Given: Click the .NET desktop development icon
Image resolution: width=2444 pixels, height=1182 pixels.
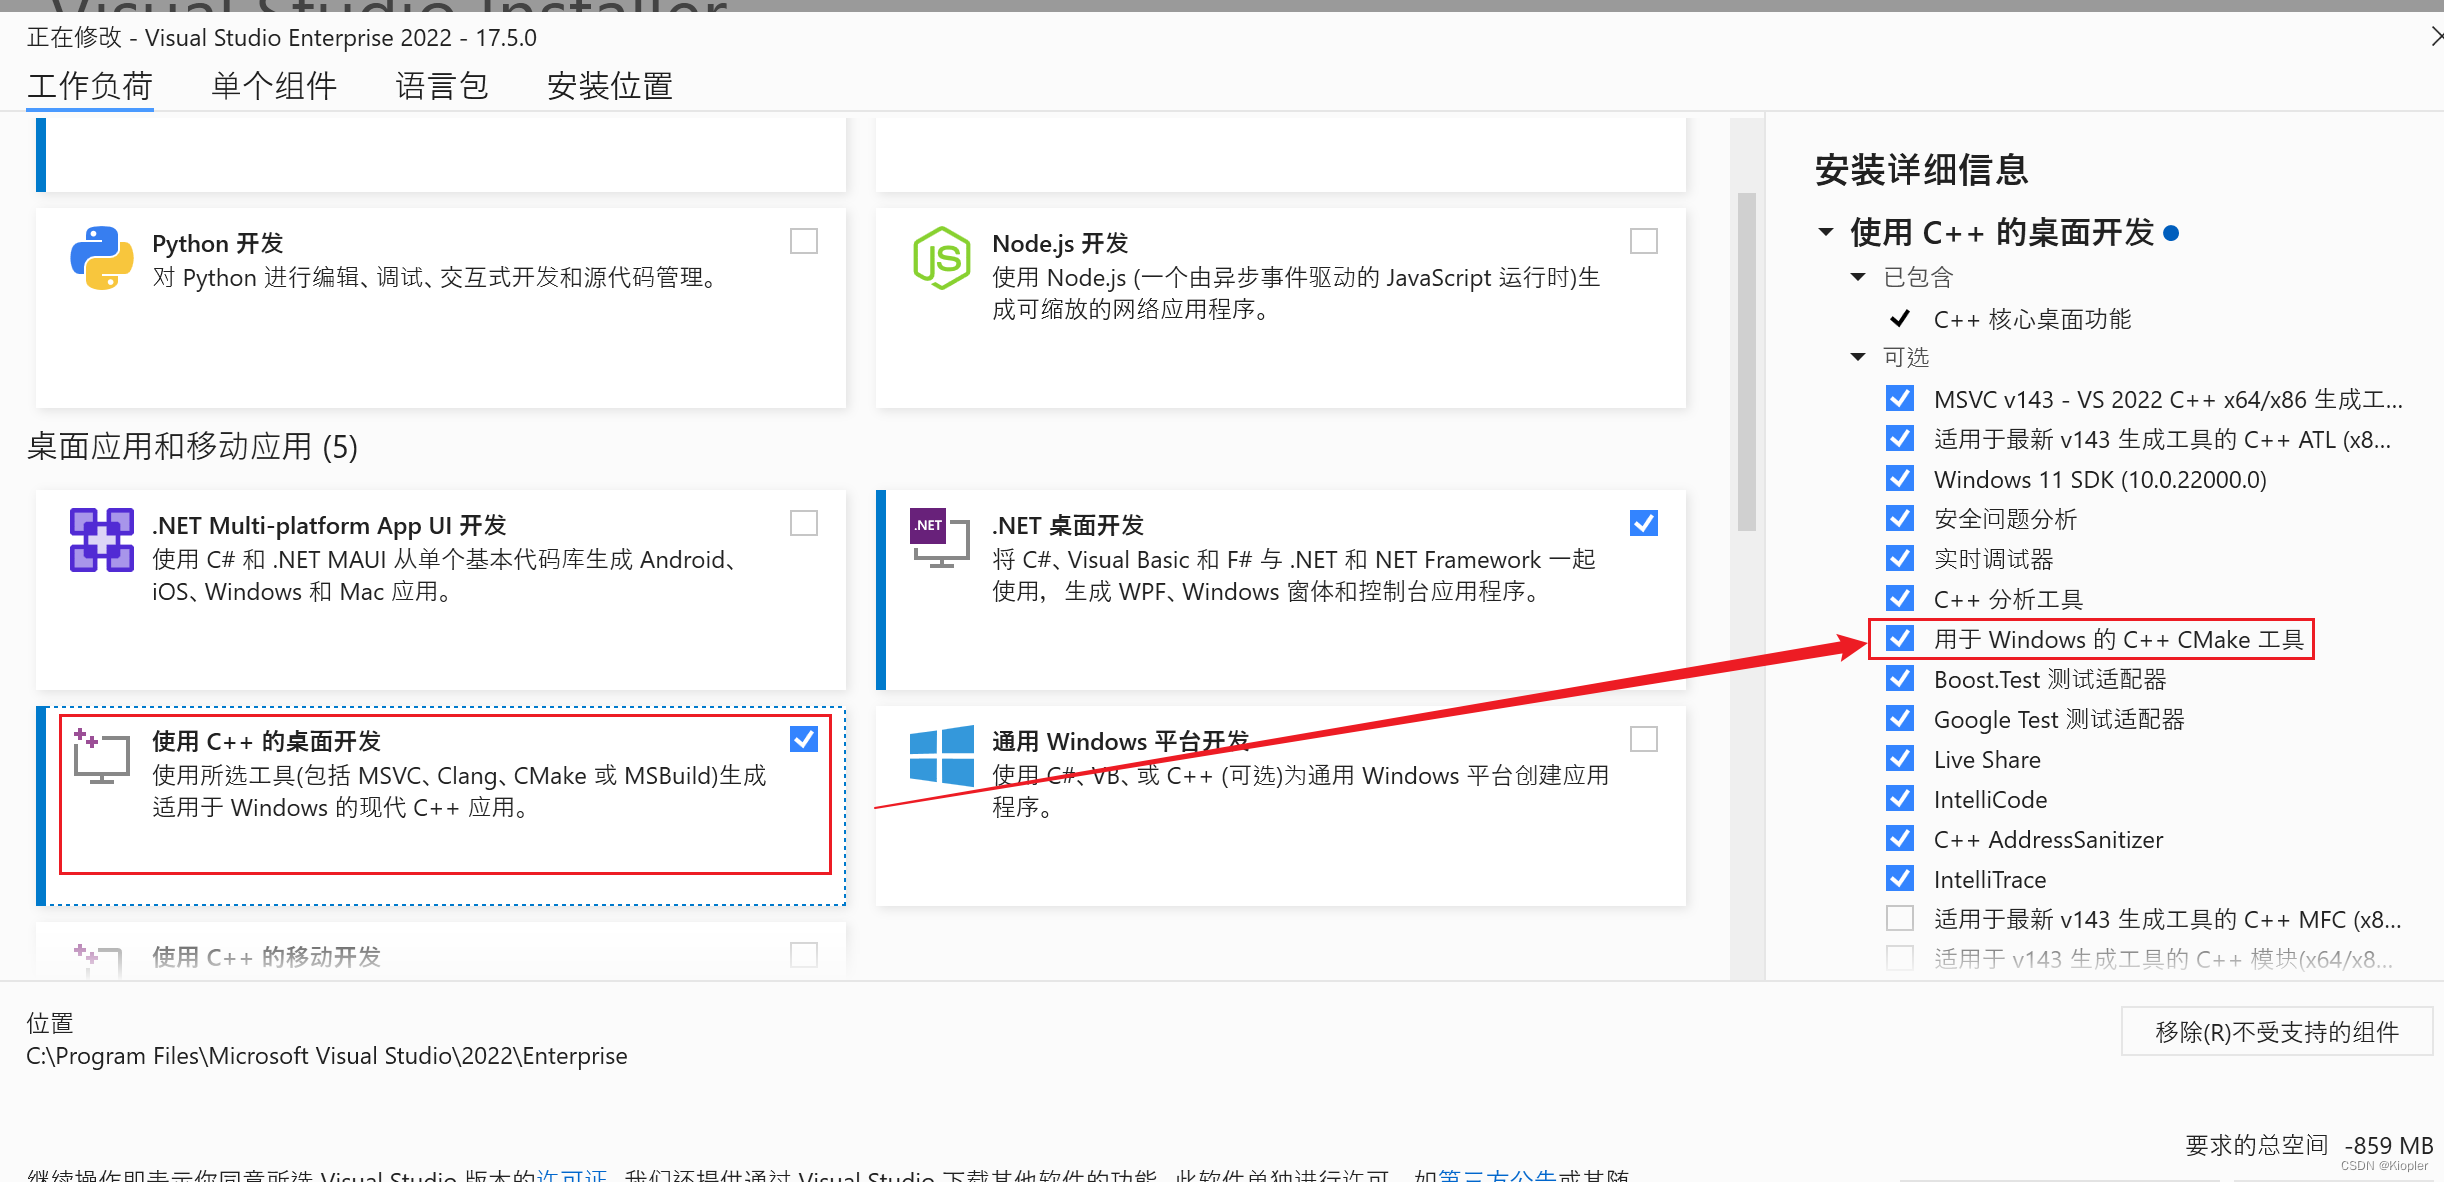Looking at the screenshot, I should pos(940,538).
